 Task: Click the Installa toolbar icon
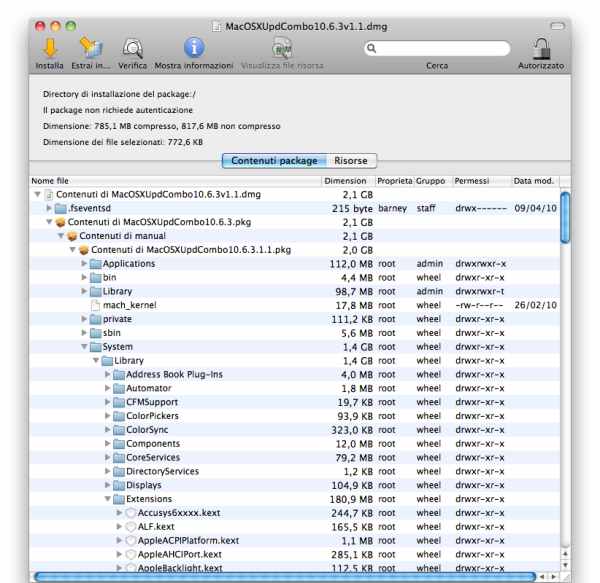pos(50,48)
